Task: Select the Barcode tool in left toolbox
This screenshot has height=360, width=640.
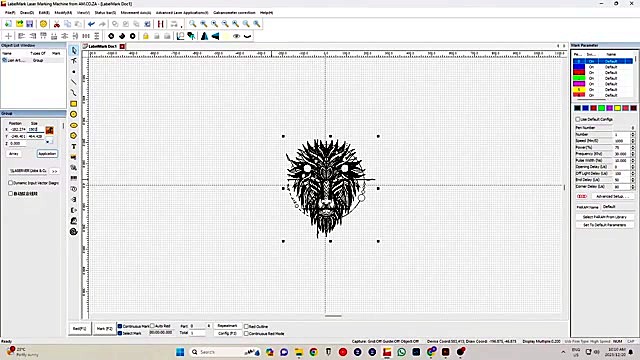Action: click(74, 178)
